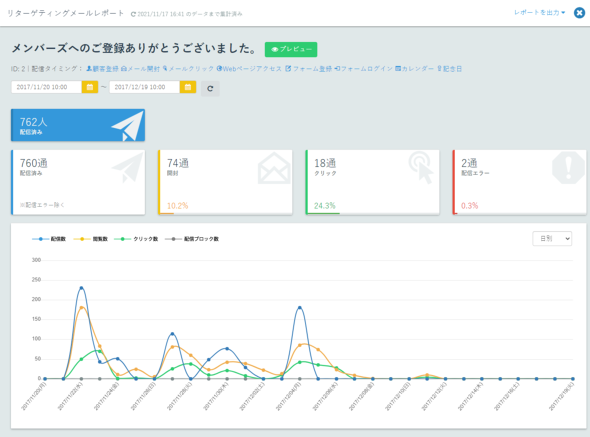590x437 pixels.
Task: Toggle 開覧数 series in chart legend
Action: 91,239
